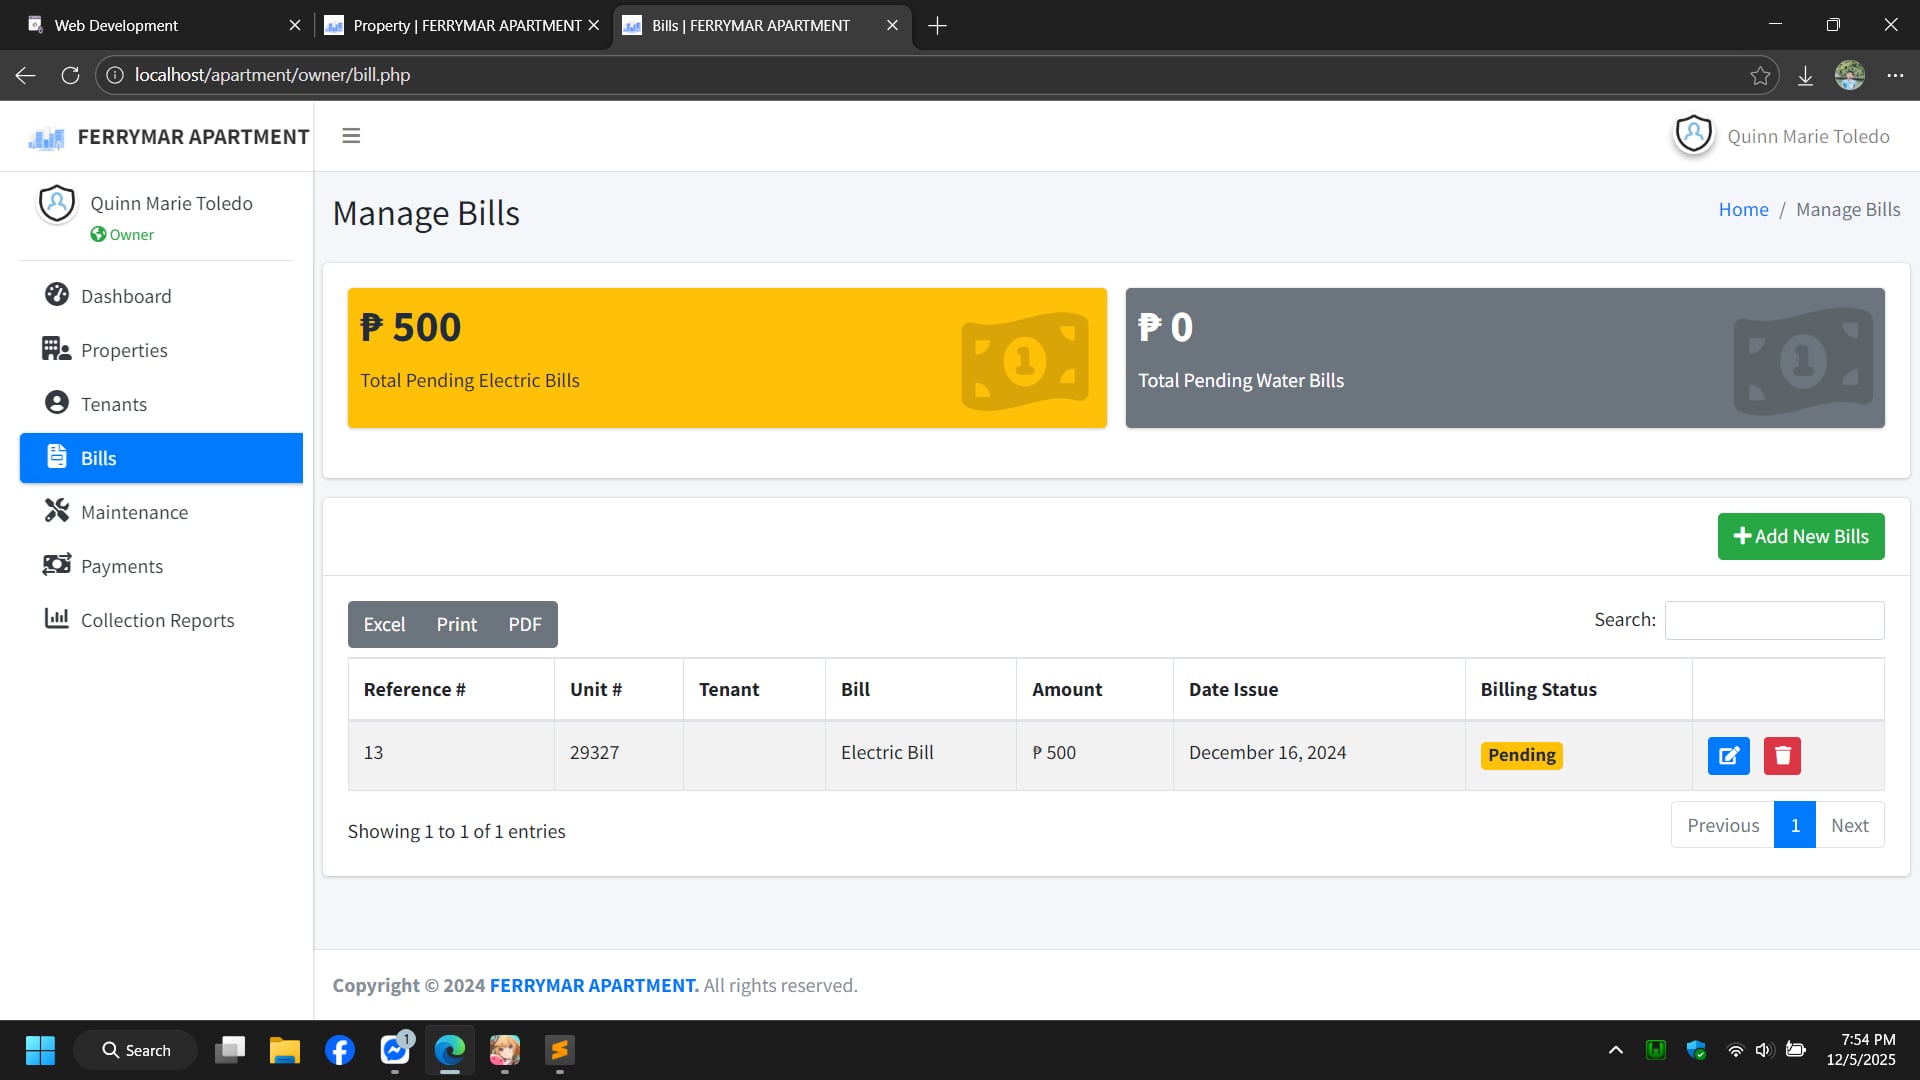Click the PDF export button
Viewport: 1920px width, 1080px height.
coord(524,624)
